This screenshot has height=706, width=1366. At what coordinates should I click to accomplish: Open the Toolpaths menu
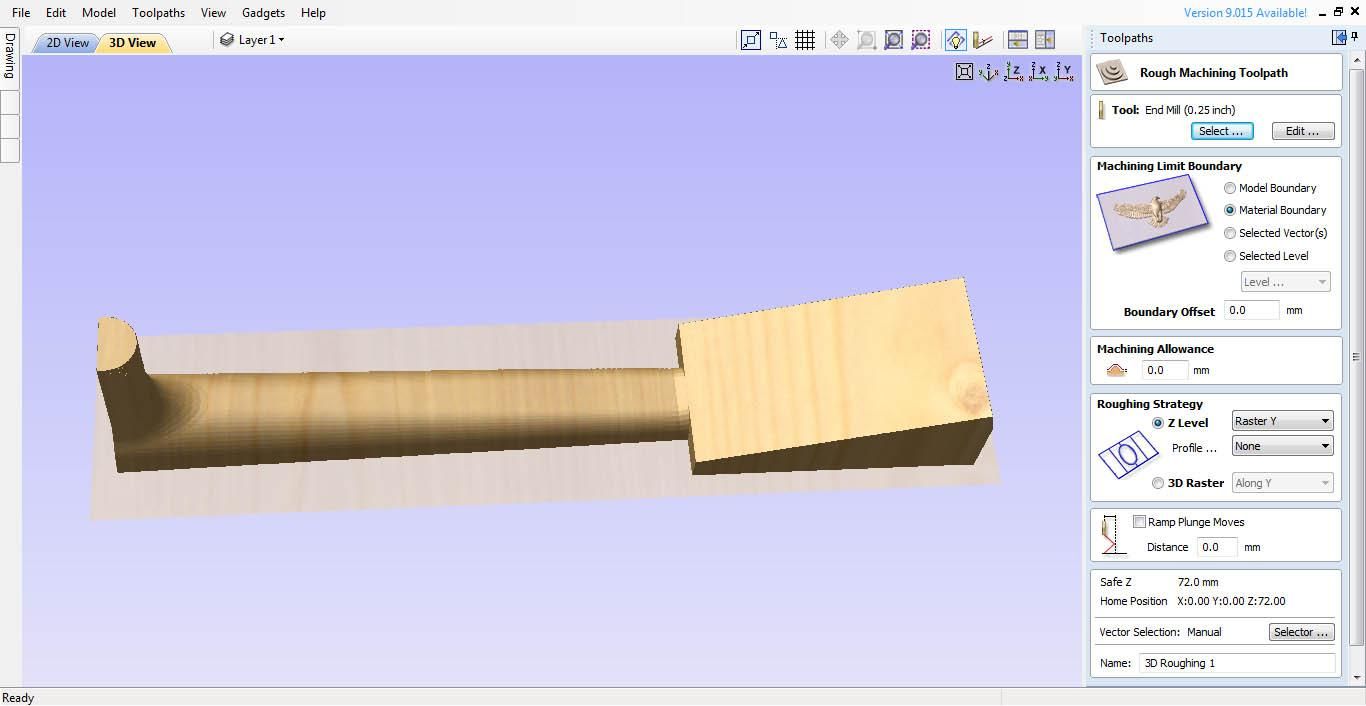pyautogui.click(x=158, y=12)
